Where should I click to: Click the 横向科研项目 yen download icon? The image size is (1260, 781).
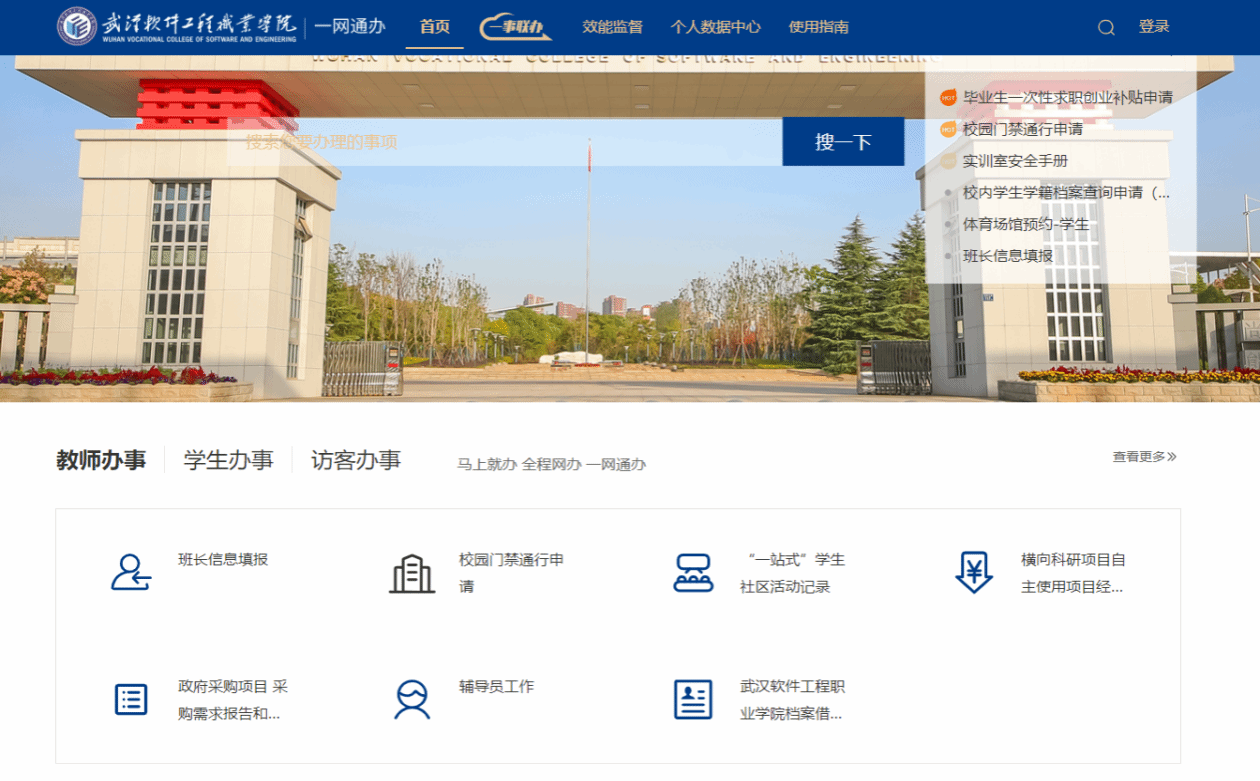click(974, 573)
